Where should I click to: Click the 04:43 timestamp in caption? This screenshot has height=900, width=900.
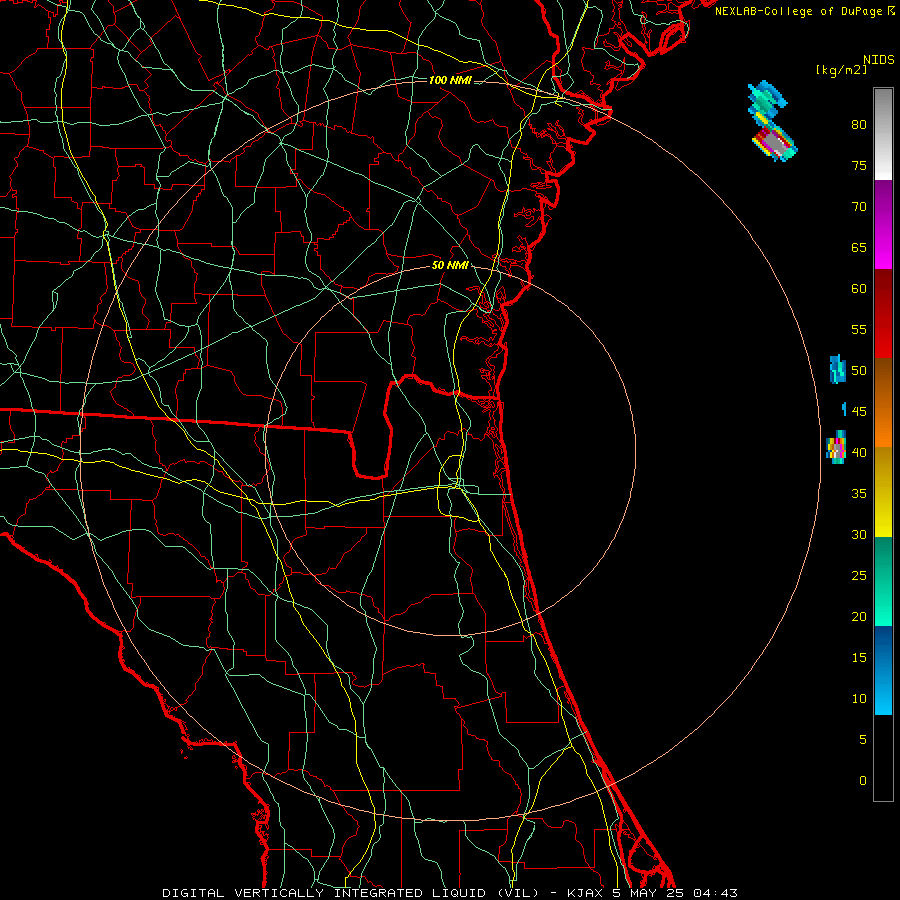pyautogui.click(x=715, y=893)
